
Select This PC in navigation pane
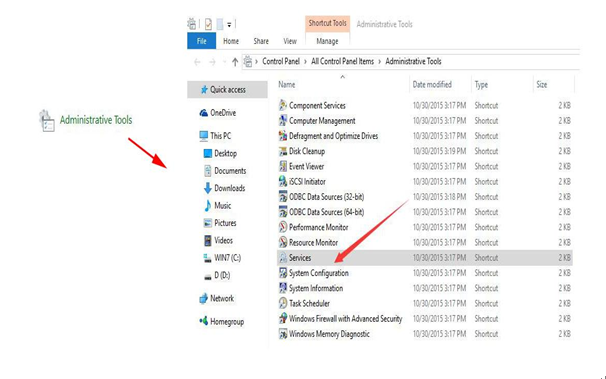click(220, 136)
